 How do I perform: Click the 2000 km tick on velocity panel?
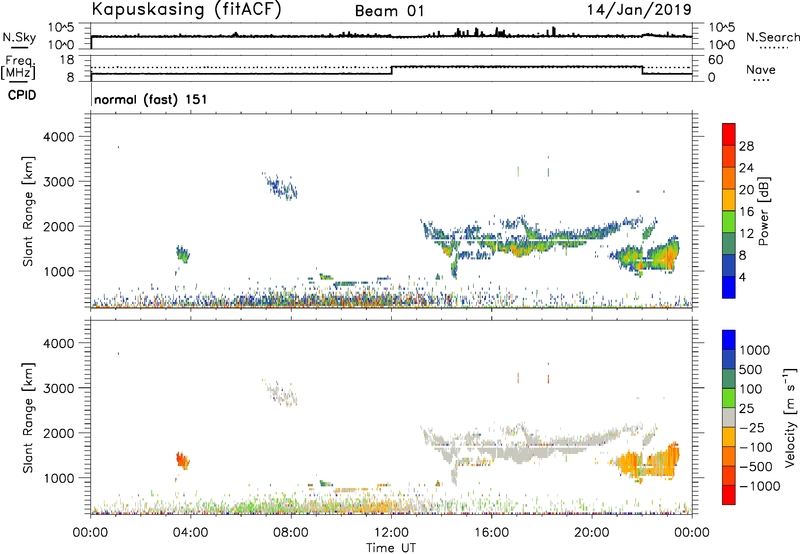[58, 433]
